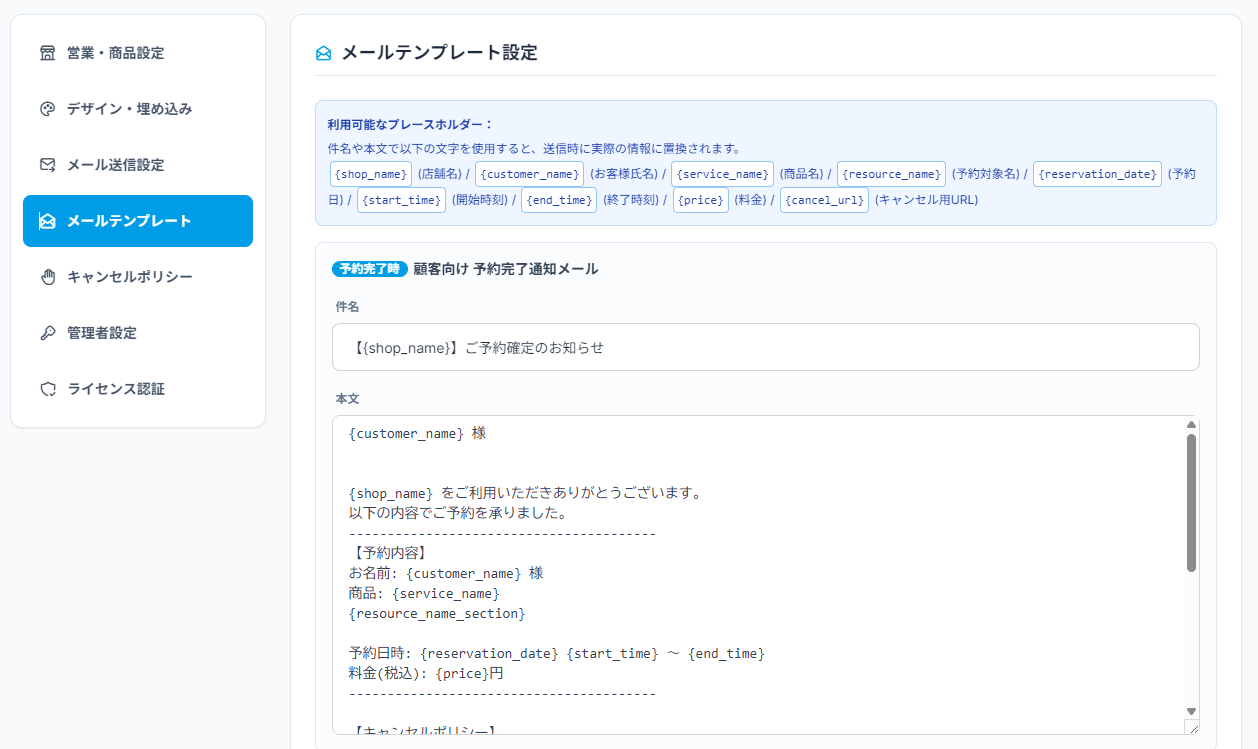The height and width of the screenshot is (749, 1258).
Task: Click the mail send icon for メール送信設定
Action: [47, 165]
